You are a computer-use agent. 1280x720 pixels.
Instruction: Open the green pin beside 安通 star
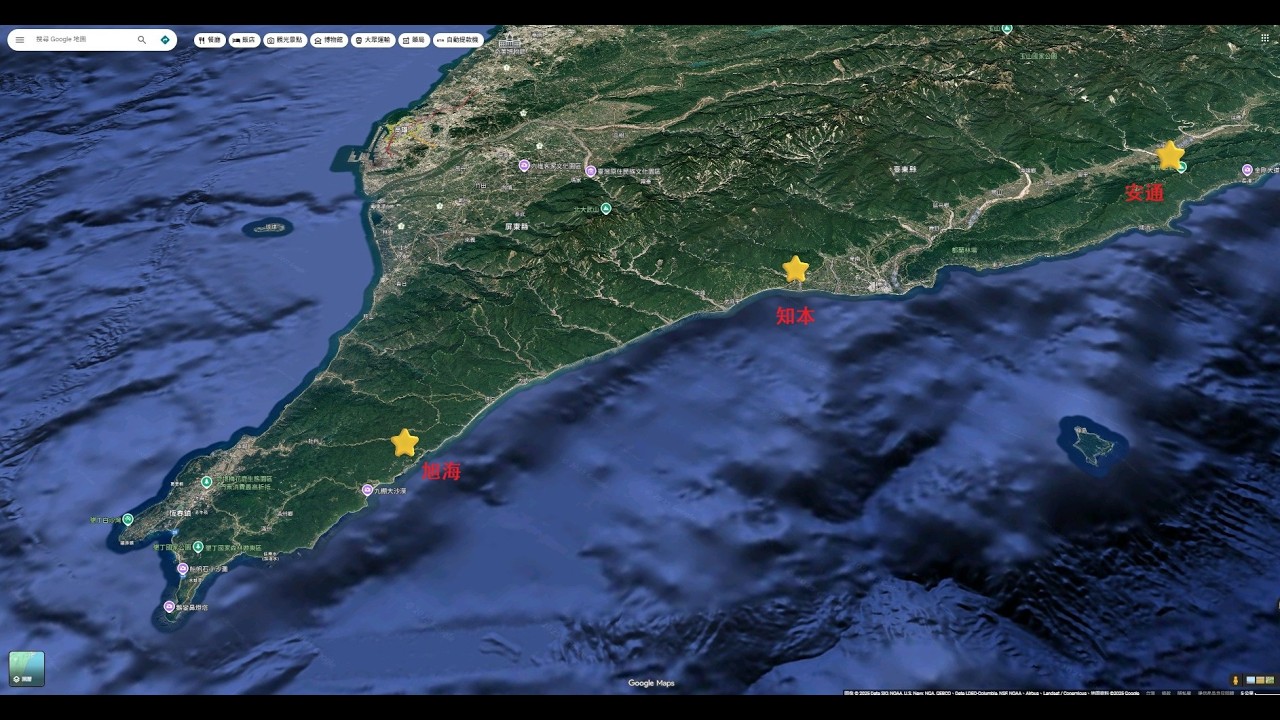click(1181, 167)
